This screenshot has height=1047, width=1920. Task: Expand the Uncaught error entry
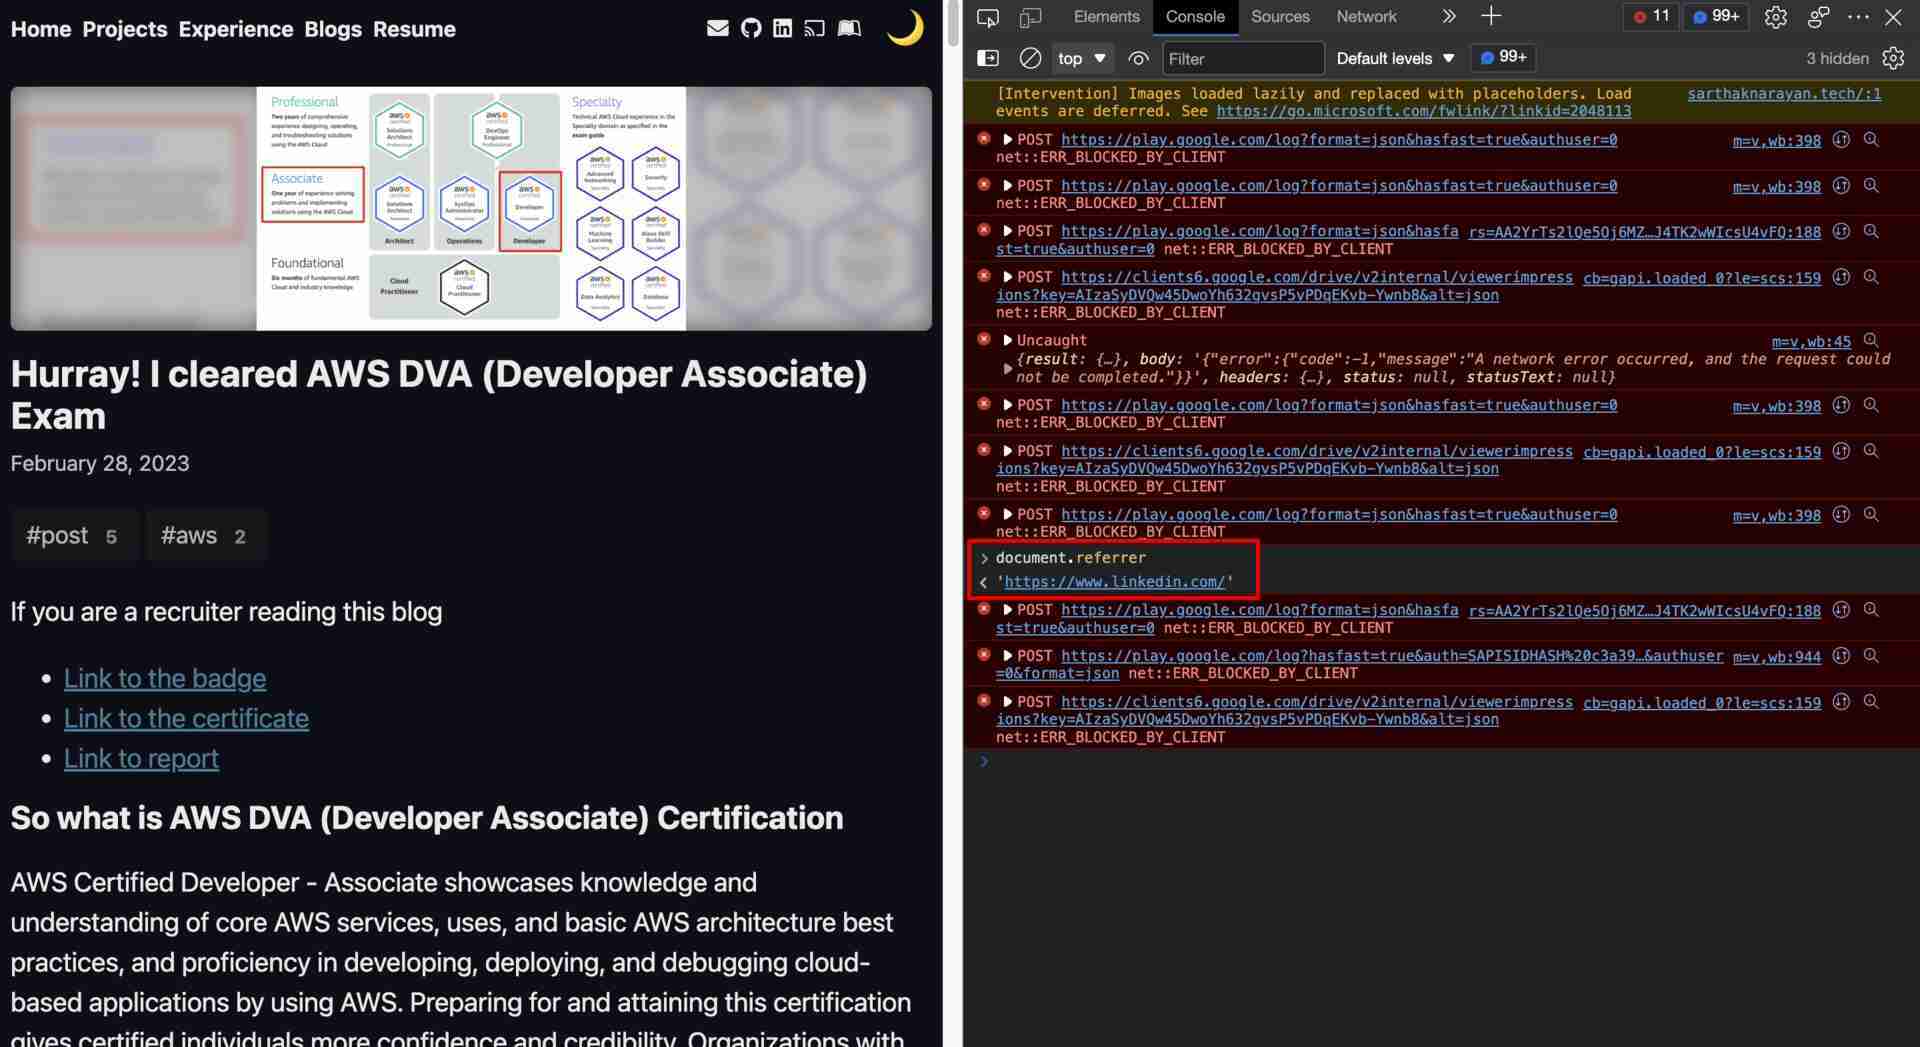1007,340
